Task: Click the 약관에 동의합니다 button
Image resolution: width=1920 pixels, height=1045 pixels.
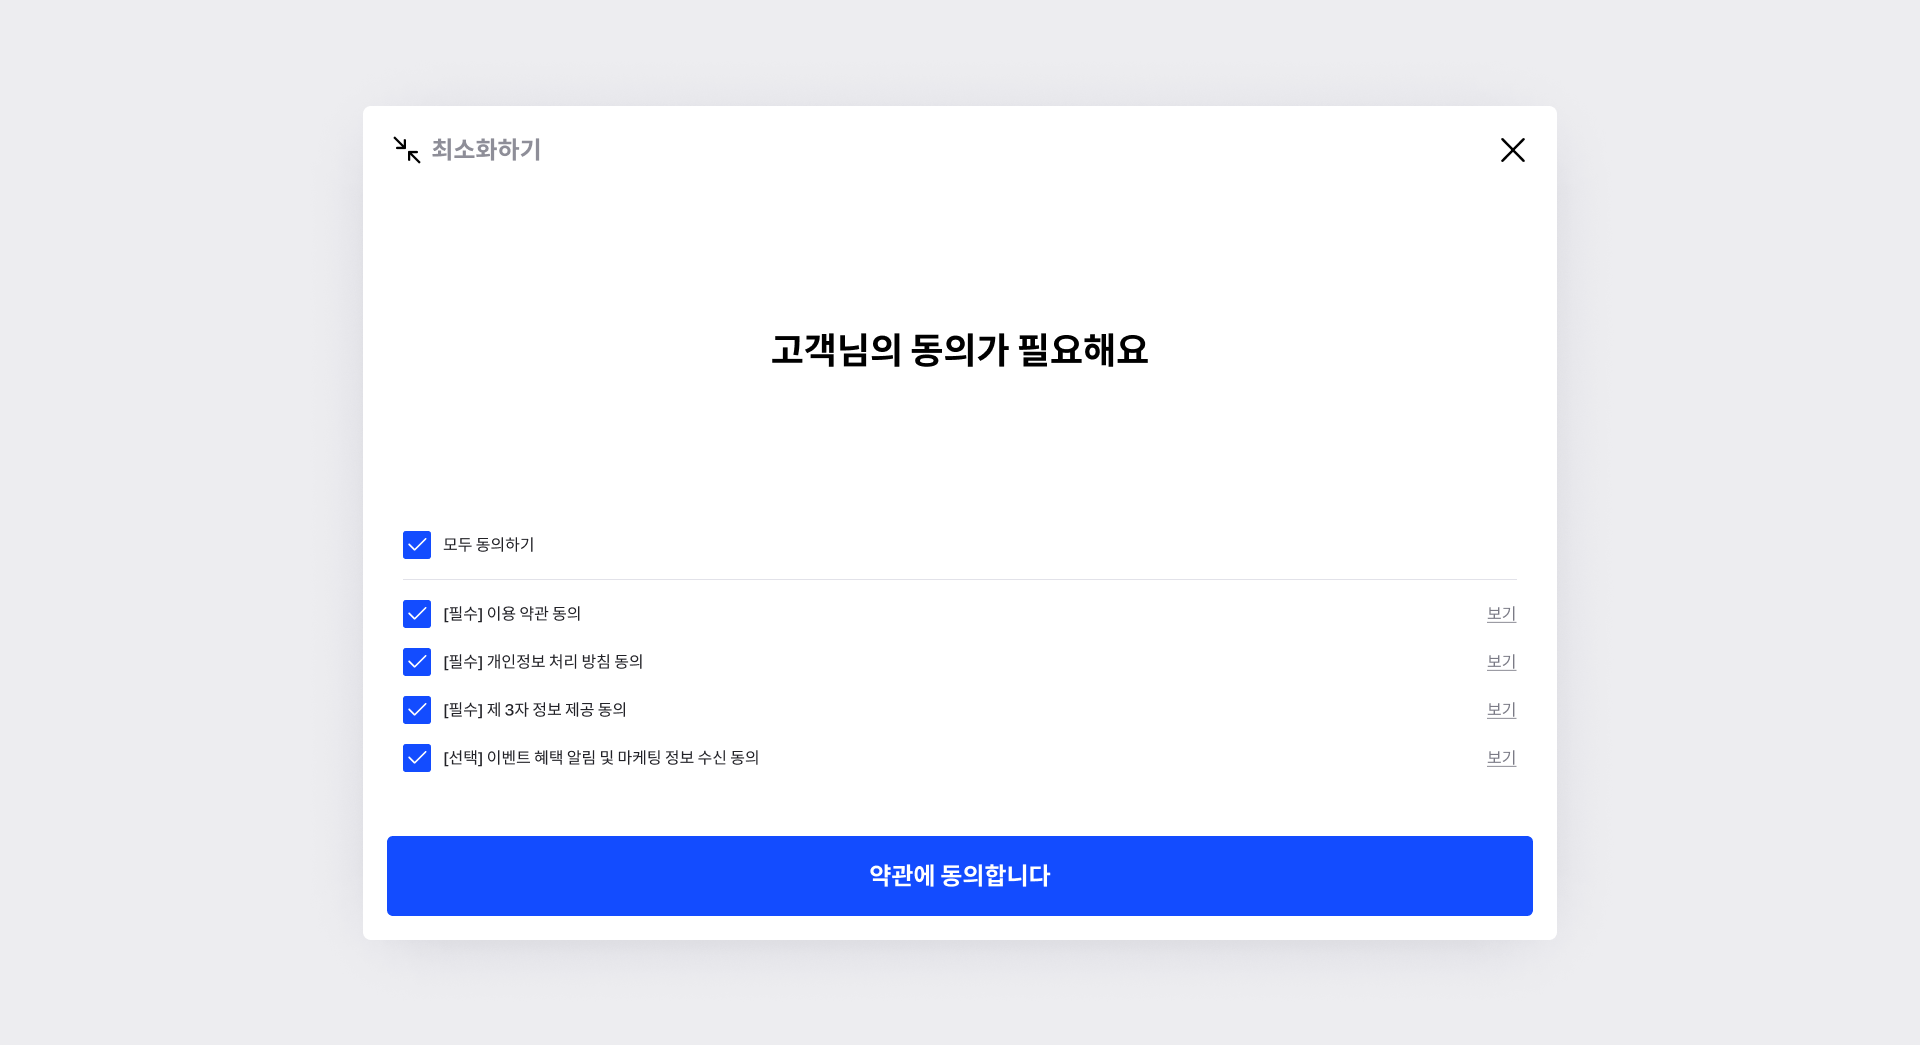Action: 960,876
